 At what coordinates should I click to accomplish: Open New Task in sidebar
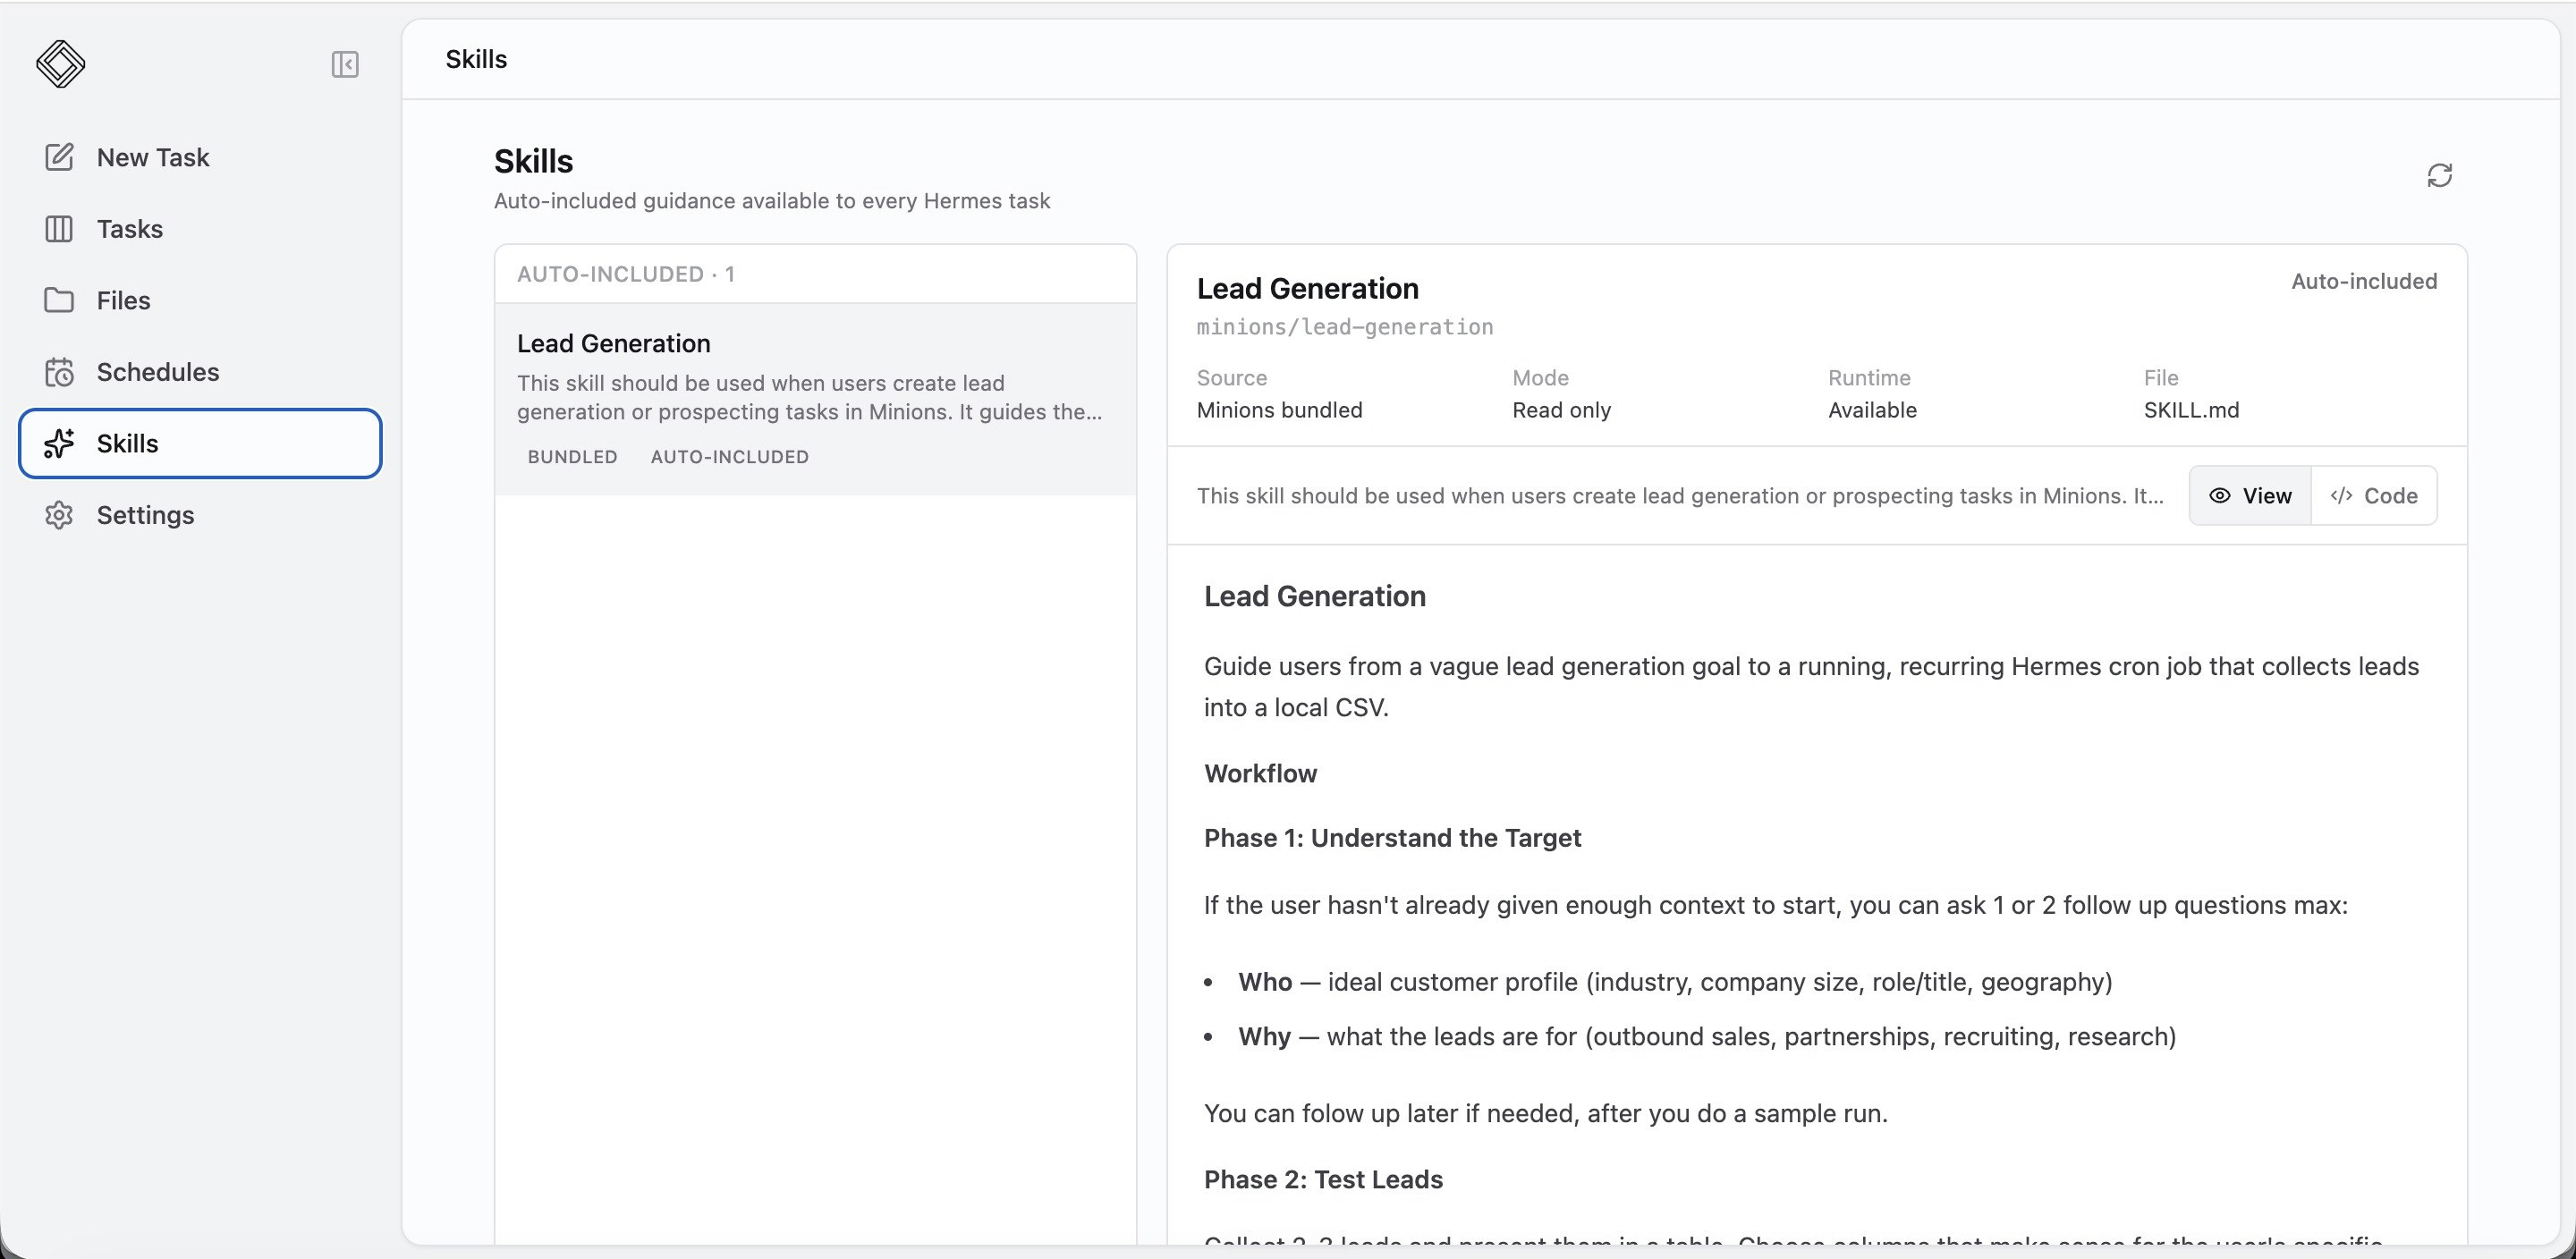tap(200, 157)
